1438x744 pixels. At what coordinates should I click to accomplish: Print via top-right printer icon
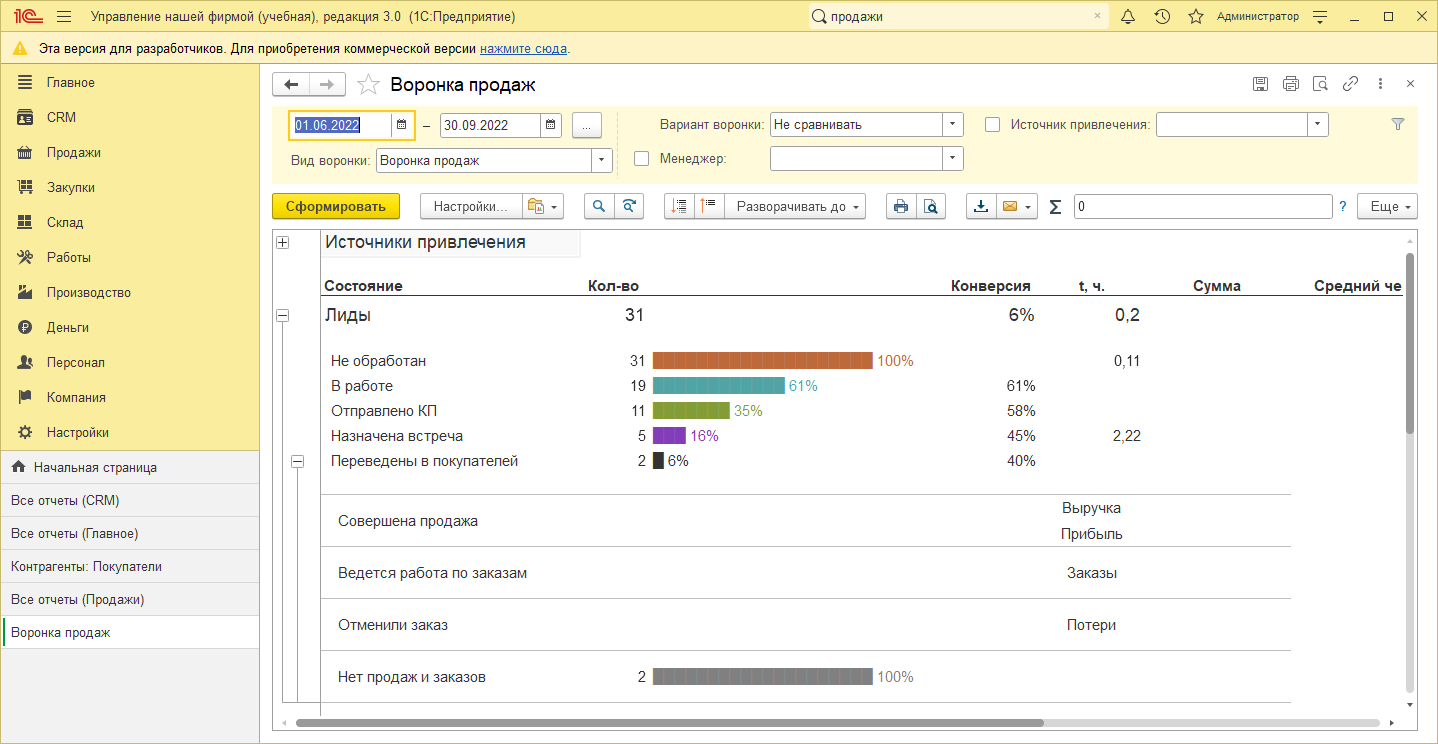tap(1291, 84)
